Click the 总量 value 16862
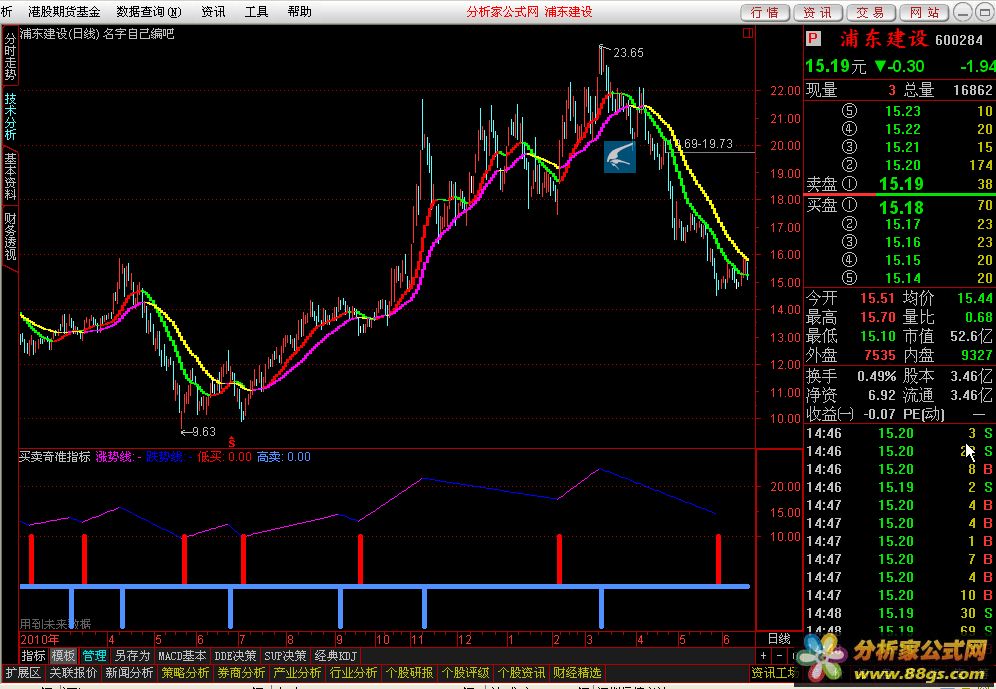This screenshot has height=689, width=996. point(972,90)
